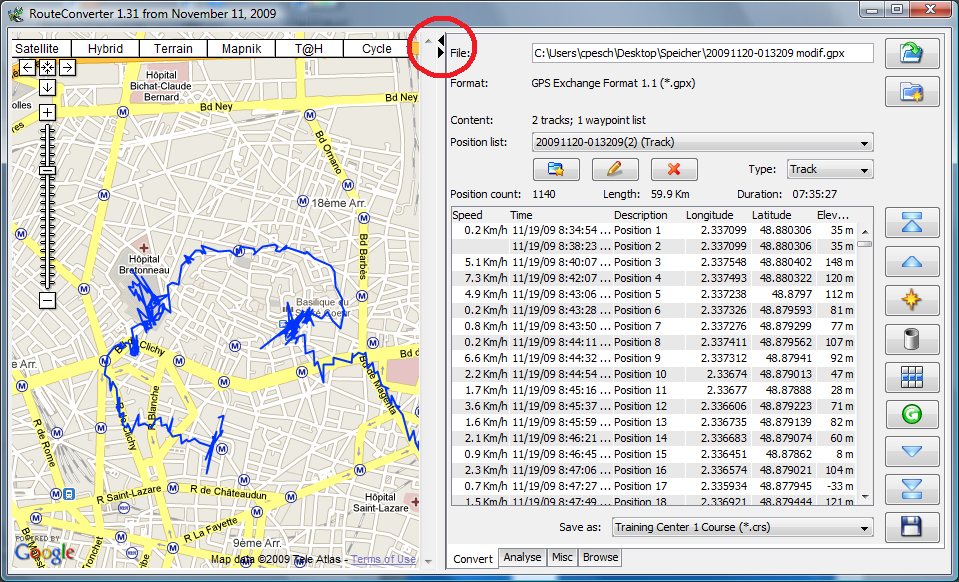Collapse map panel with left-pointing divider arrow
Viewport: 959px width, 582px height.
[441, 41]
